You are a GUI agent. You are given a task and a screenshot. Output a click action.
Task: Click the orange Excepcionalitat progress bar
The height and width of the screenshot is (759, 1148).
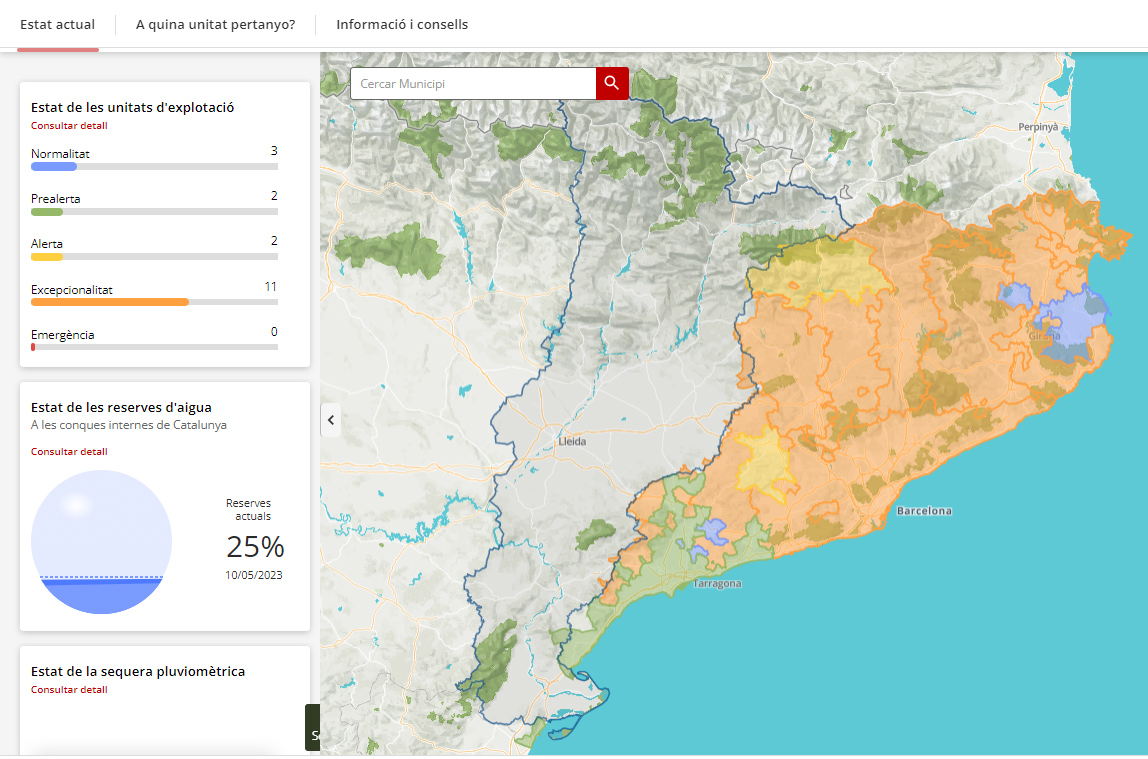(109, 302)
